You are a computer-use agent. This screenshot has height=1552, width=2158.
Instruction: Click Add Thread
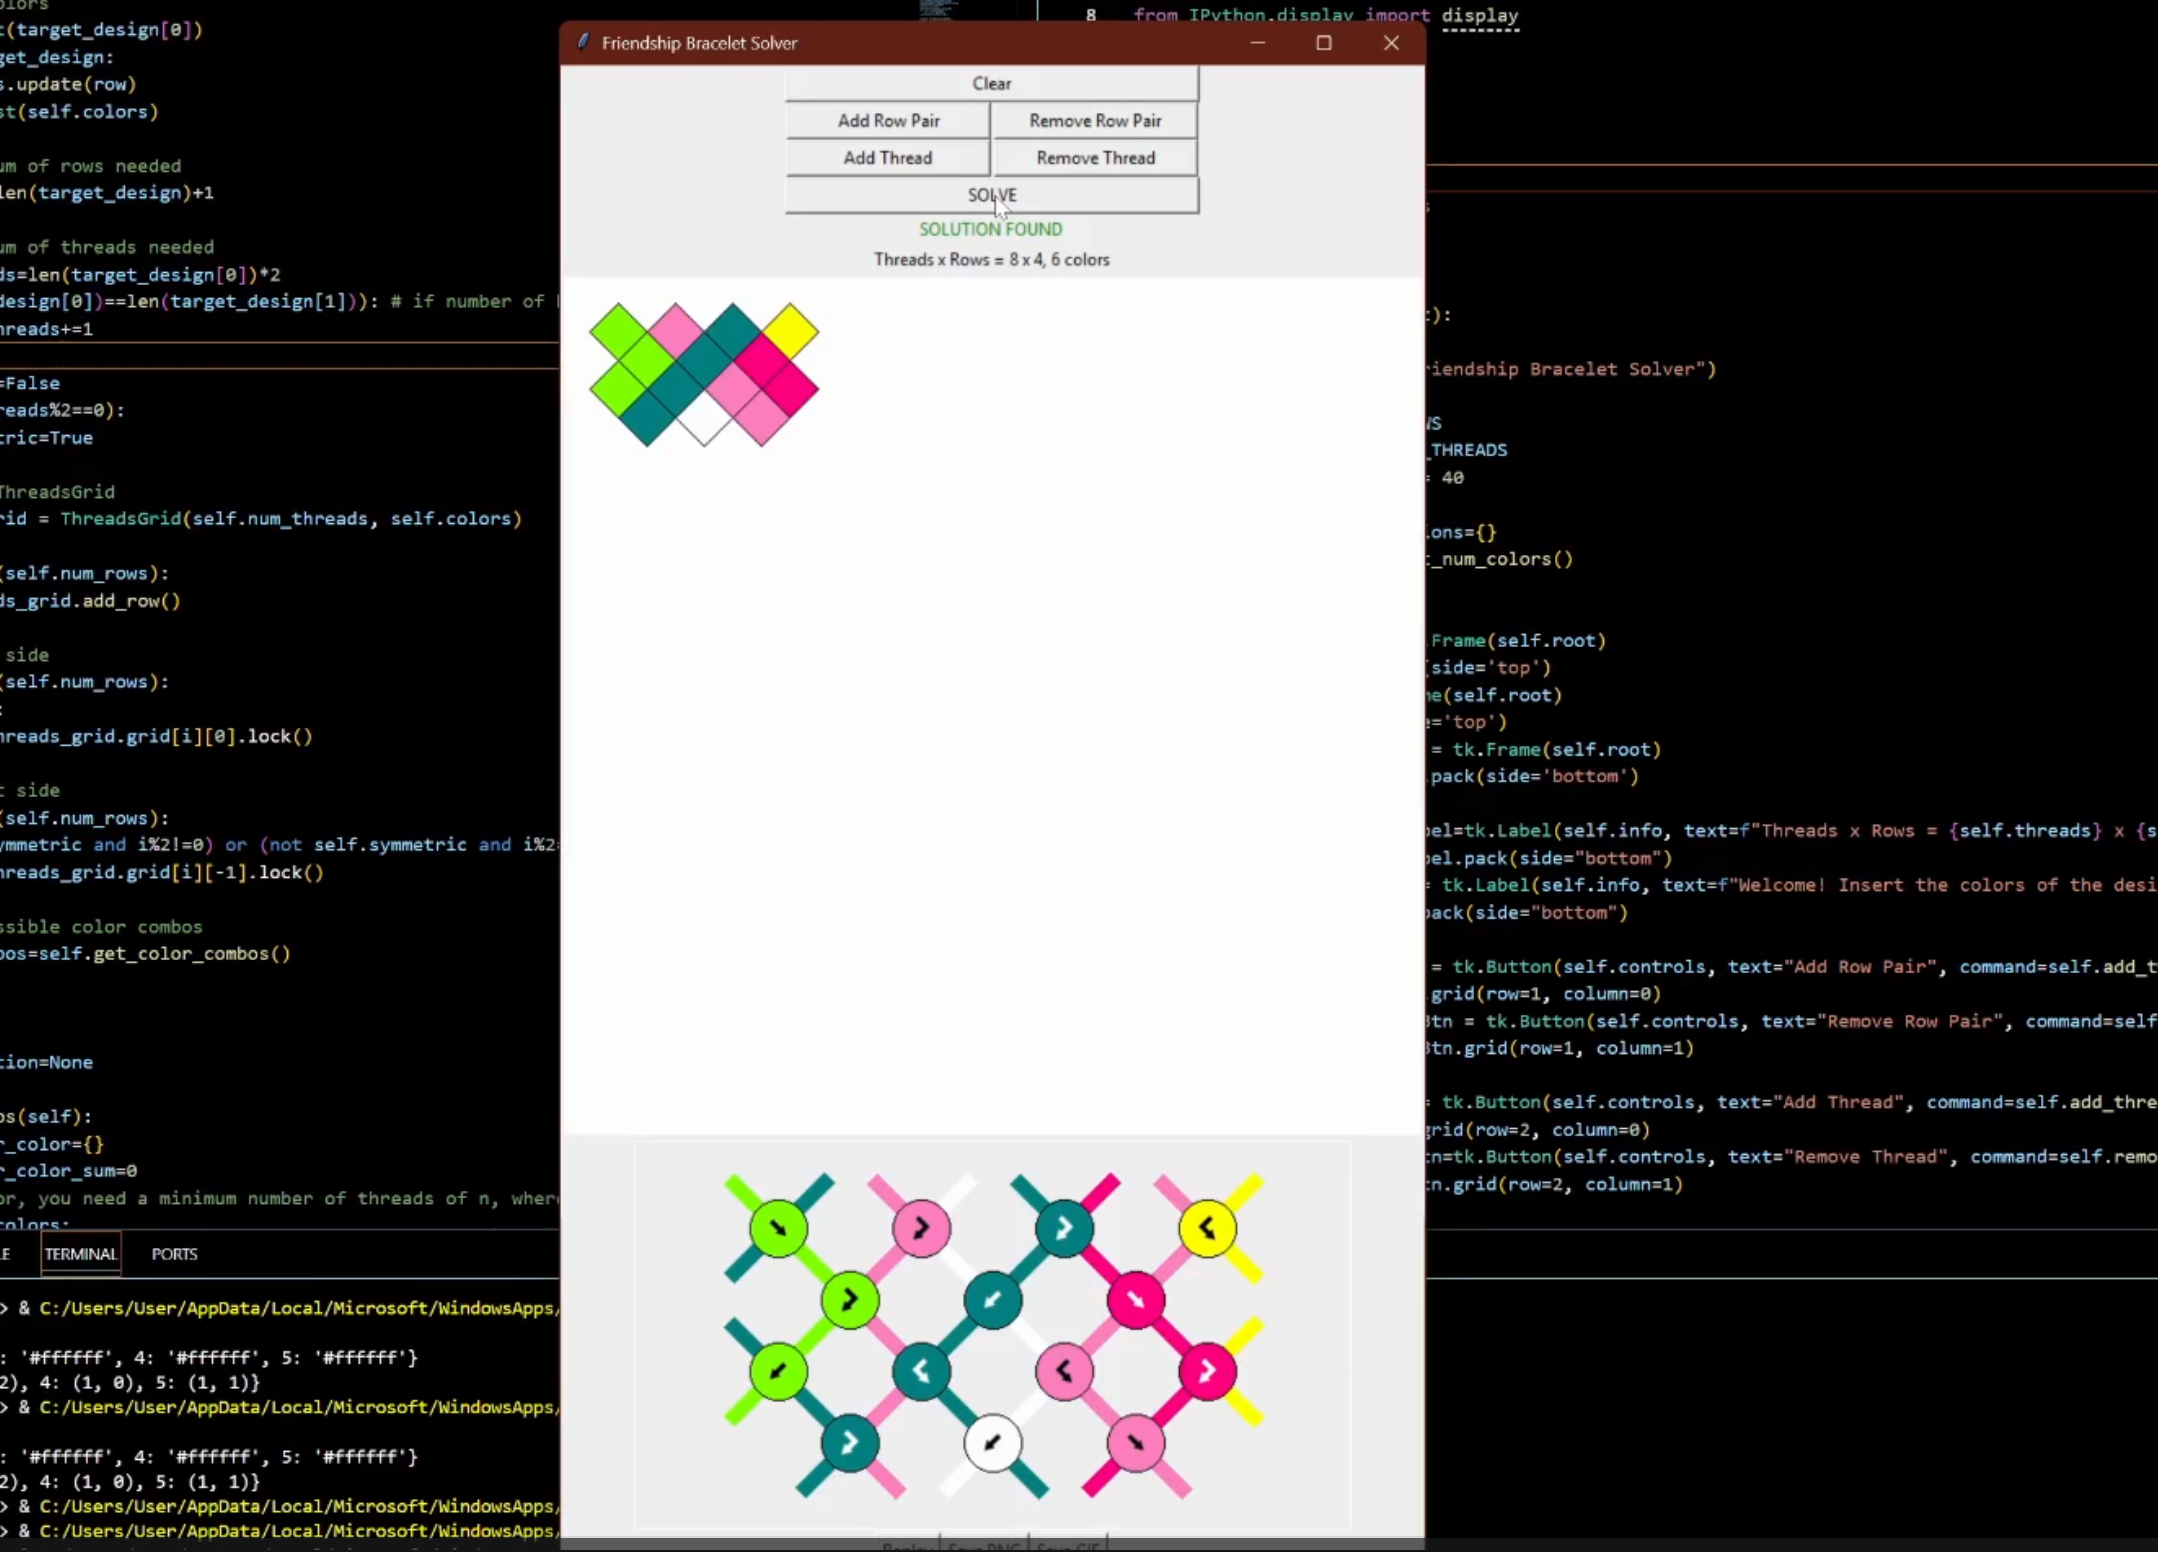click(887, 157)
